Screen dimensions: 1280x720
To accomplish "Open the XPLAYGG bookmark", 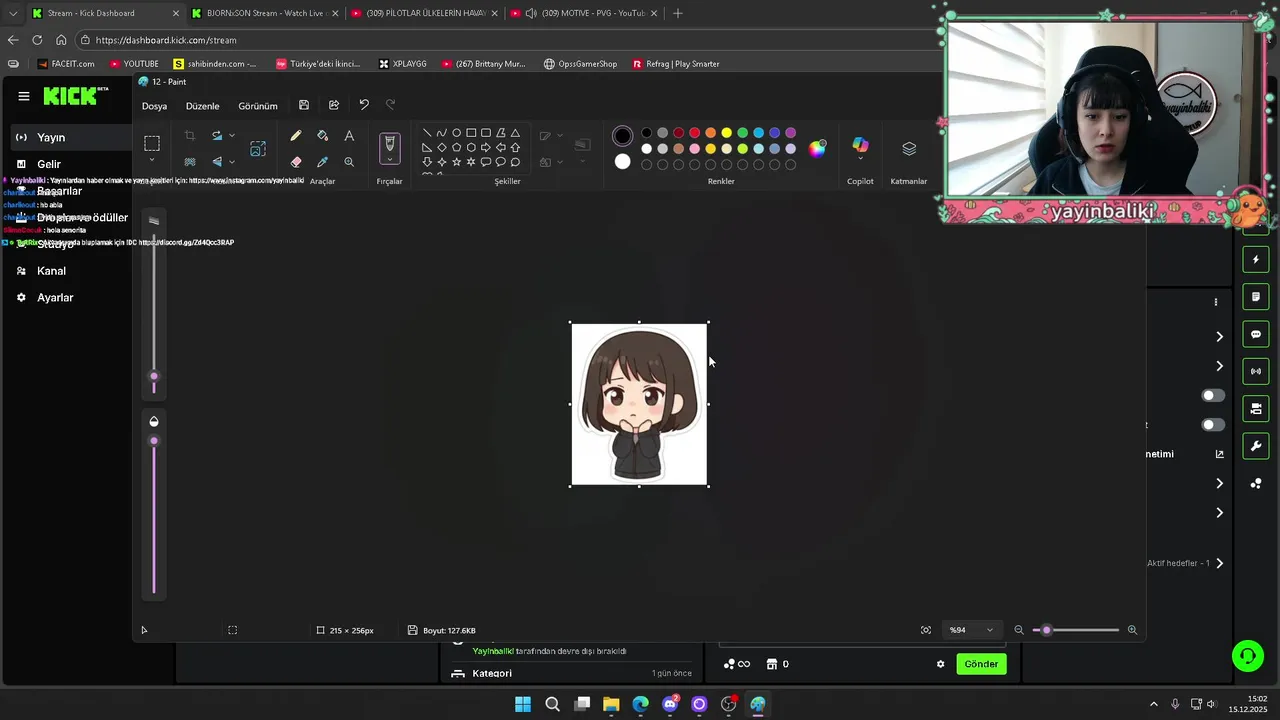I will click(x=403, y=64).
